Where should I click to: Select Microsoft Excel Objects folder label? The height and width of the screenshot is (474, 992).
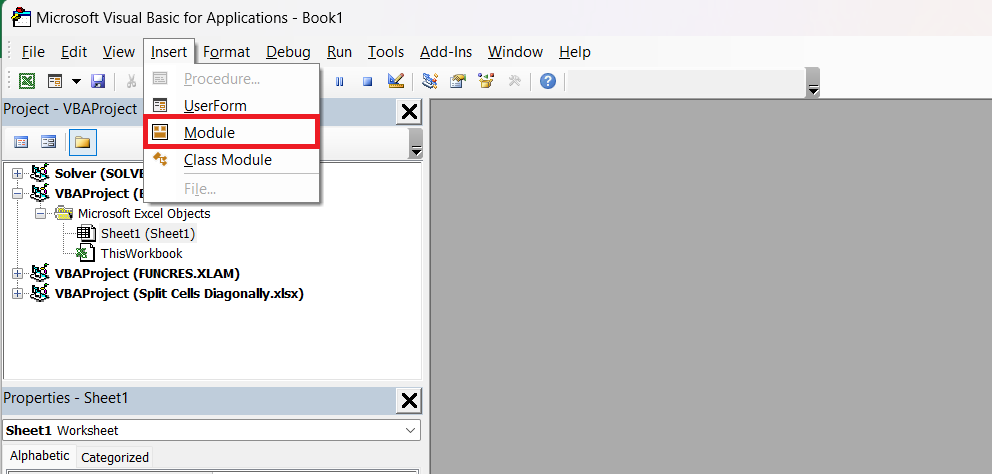(144, 214)
